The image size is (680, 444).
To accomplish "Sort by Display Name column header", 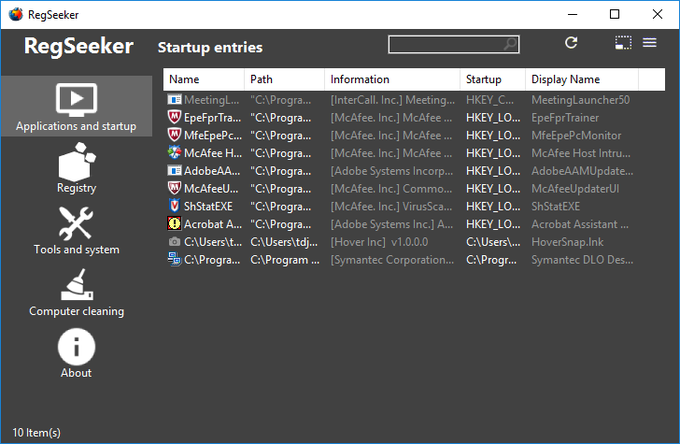I will click(x=582, y=79).
